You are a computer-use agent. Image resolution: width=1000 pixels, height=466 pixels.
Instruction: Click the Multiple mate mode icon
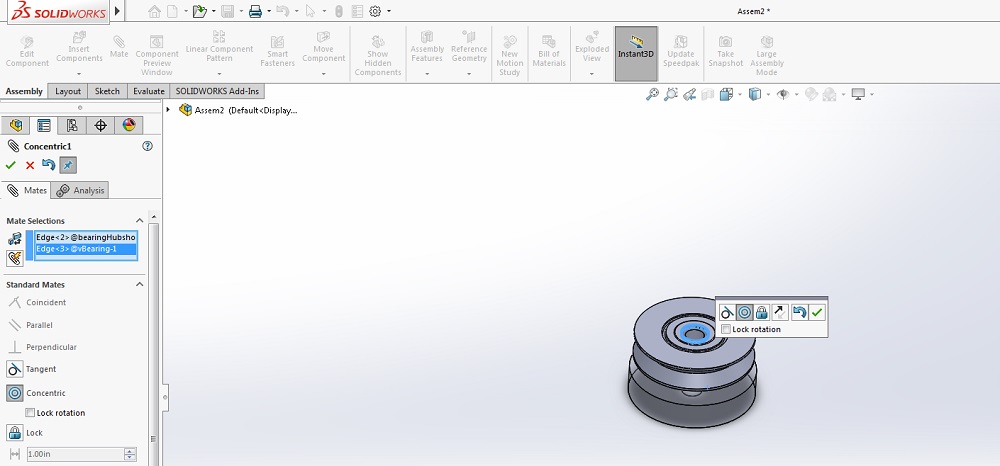click(x=15, y=258)
